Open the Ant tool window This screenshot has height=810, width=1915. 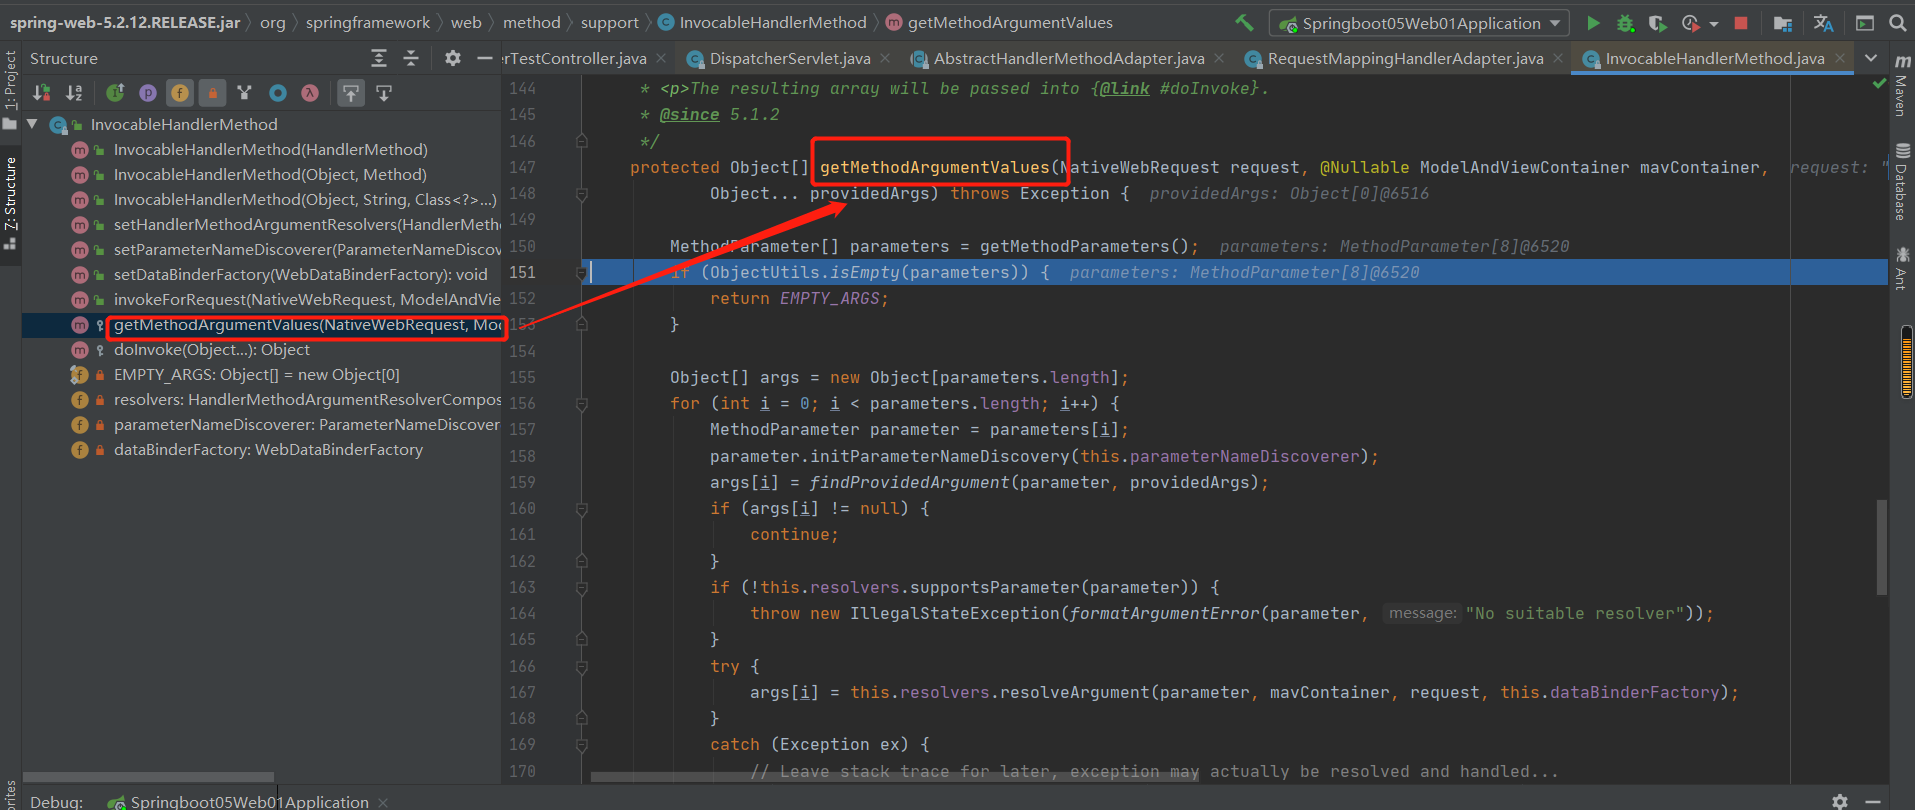point(1902,268)
